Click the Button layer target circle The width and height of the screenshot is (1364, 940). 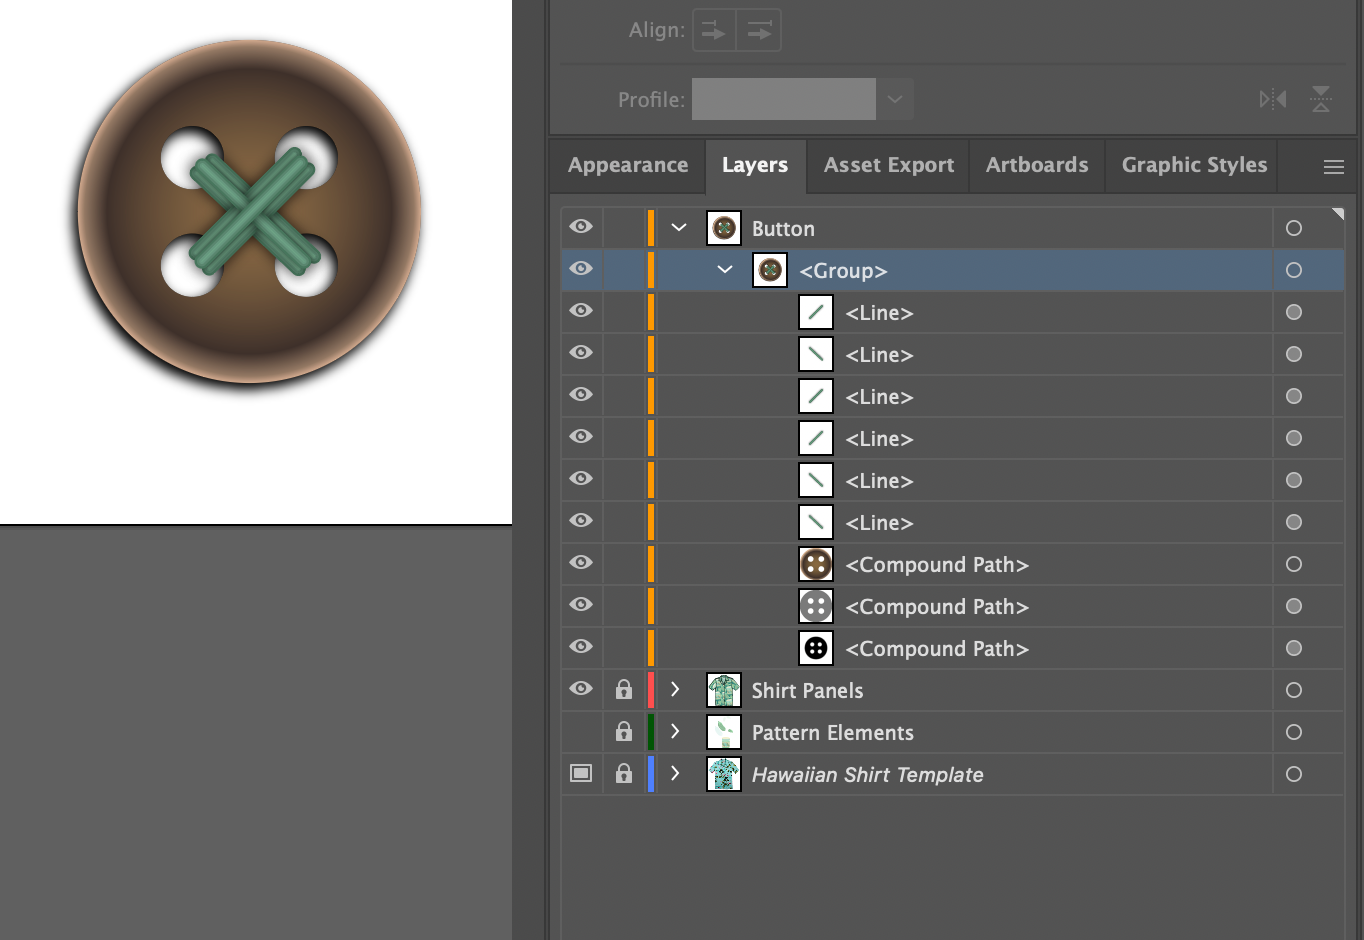pyautogui.click(x=1294, y=228)
